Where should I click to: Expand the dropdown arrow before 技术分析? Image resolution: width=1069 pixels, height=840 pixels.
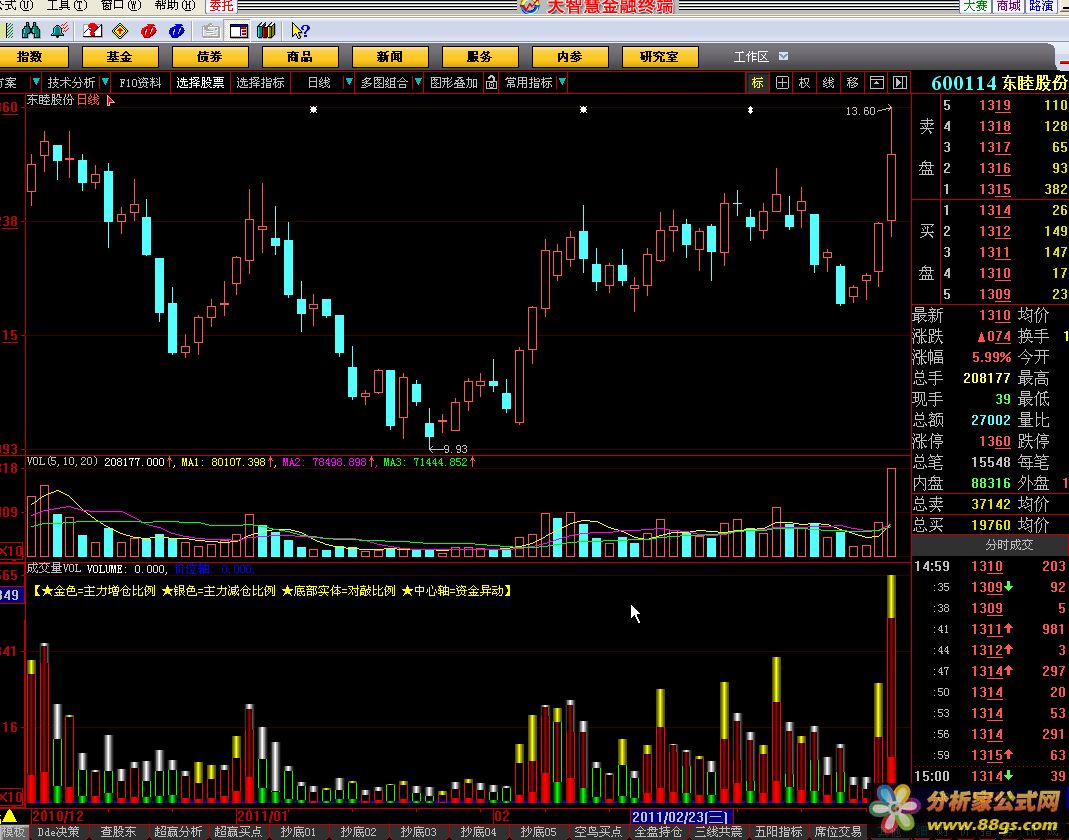tap(35, 82)
